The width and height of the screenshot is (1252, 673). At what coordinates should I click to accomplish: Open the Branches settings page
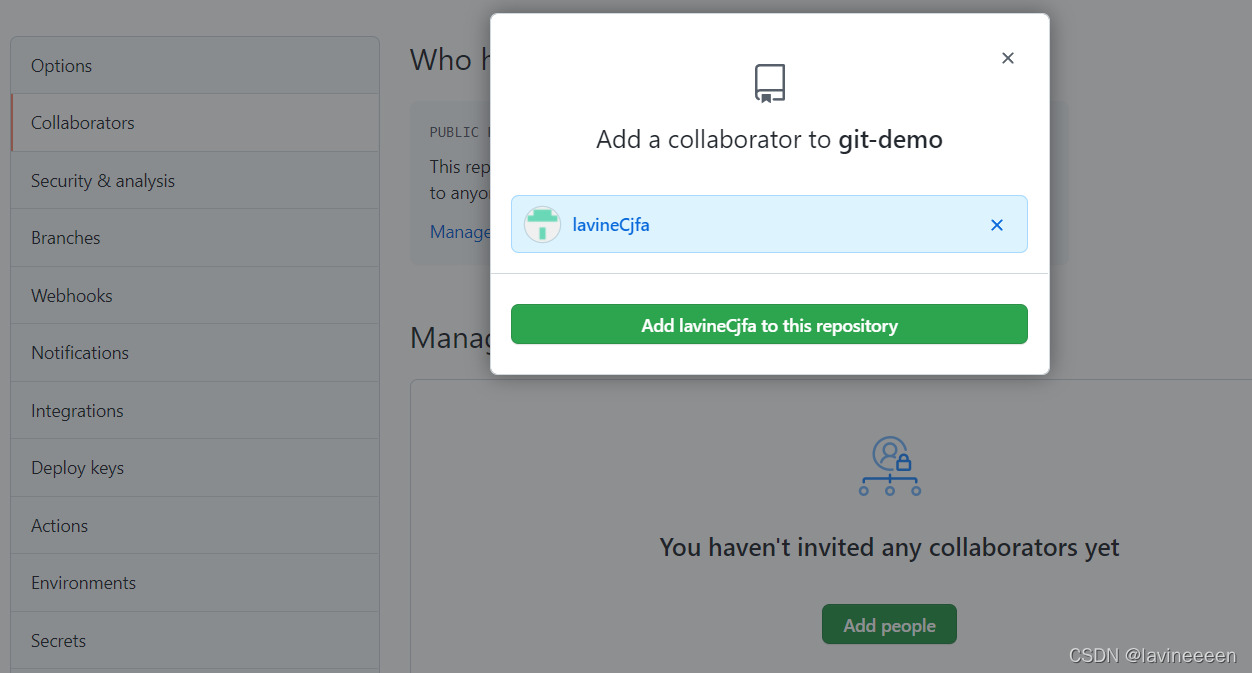[x=195, y=238]
